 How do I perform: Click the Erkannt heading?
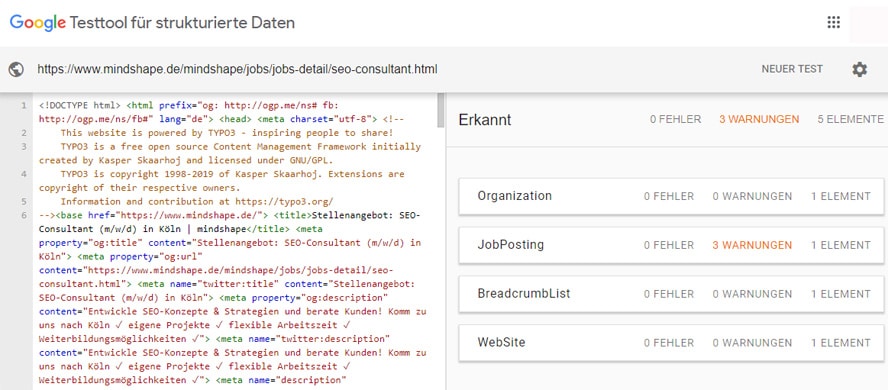tap(485, 119)
